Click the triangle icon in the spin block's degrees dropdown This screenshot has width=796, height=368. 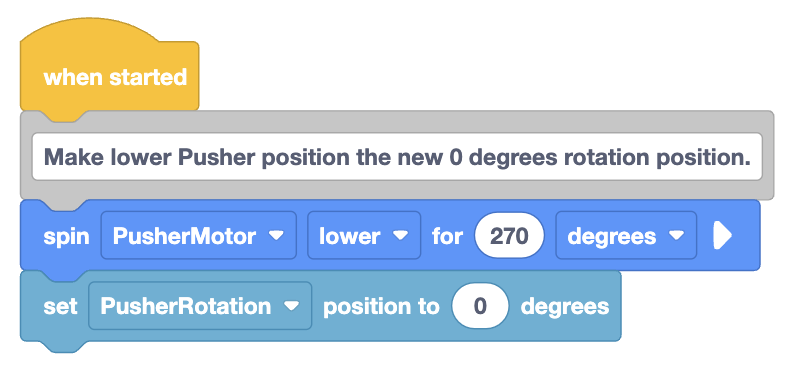pyautogui.click(x=677, y=236)
